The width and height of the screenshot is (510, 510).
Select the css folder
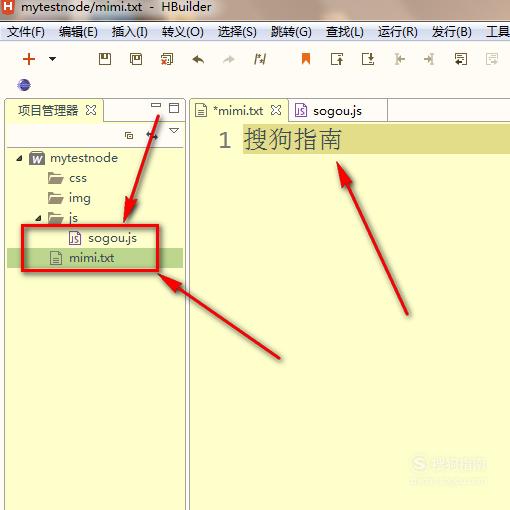click(x=67, y=178)
